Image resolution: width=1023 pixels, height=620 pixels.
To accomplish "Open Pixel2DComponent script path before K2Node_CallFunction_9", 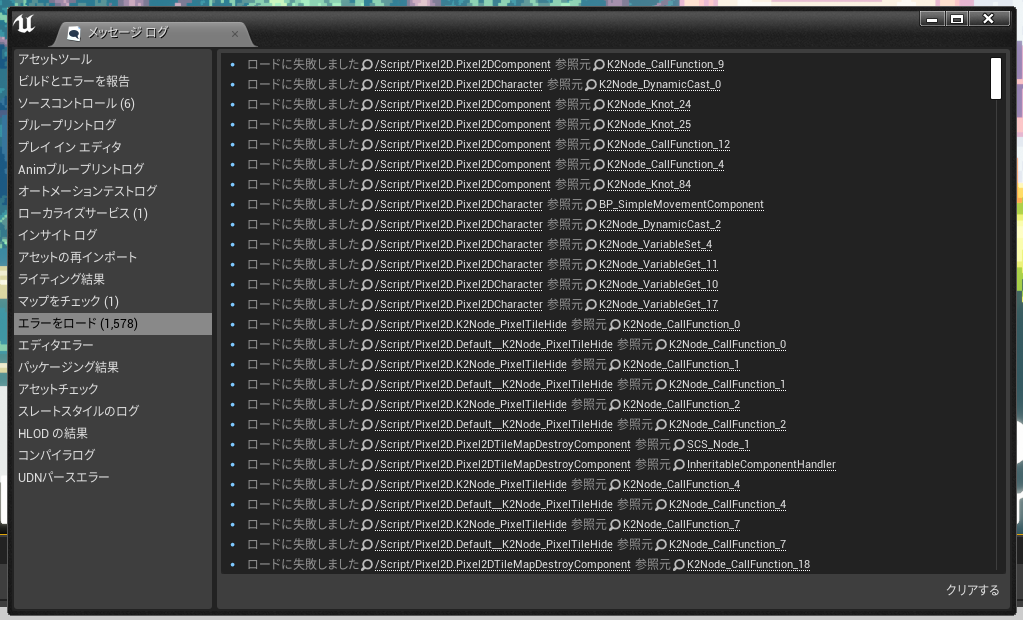I will point(463,65).
